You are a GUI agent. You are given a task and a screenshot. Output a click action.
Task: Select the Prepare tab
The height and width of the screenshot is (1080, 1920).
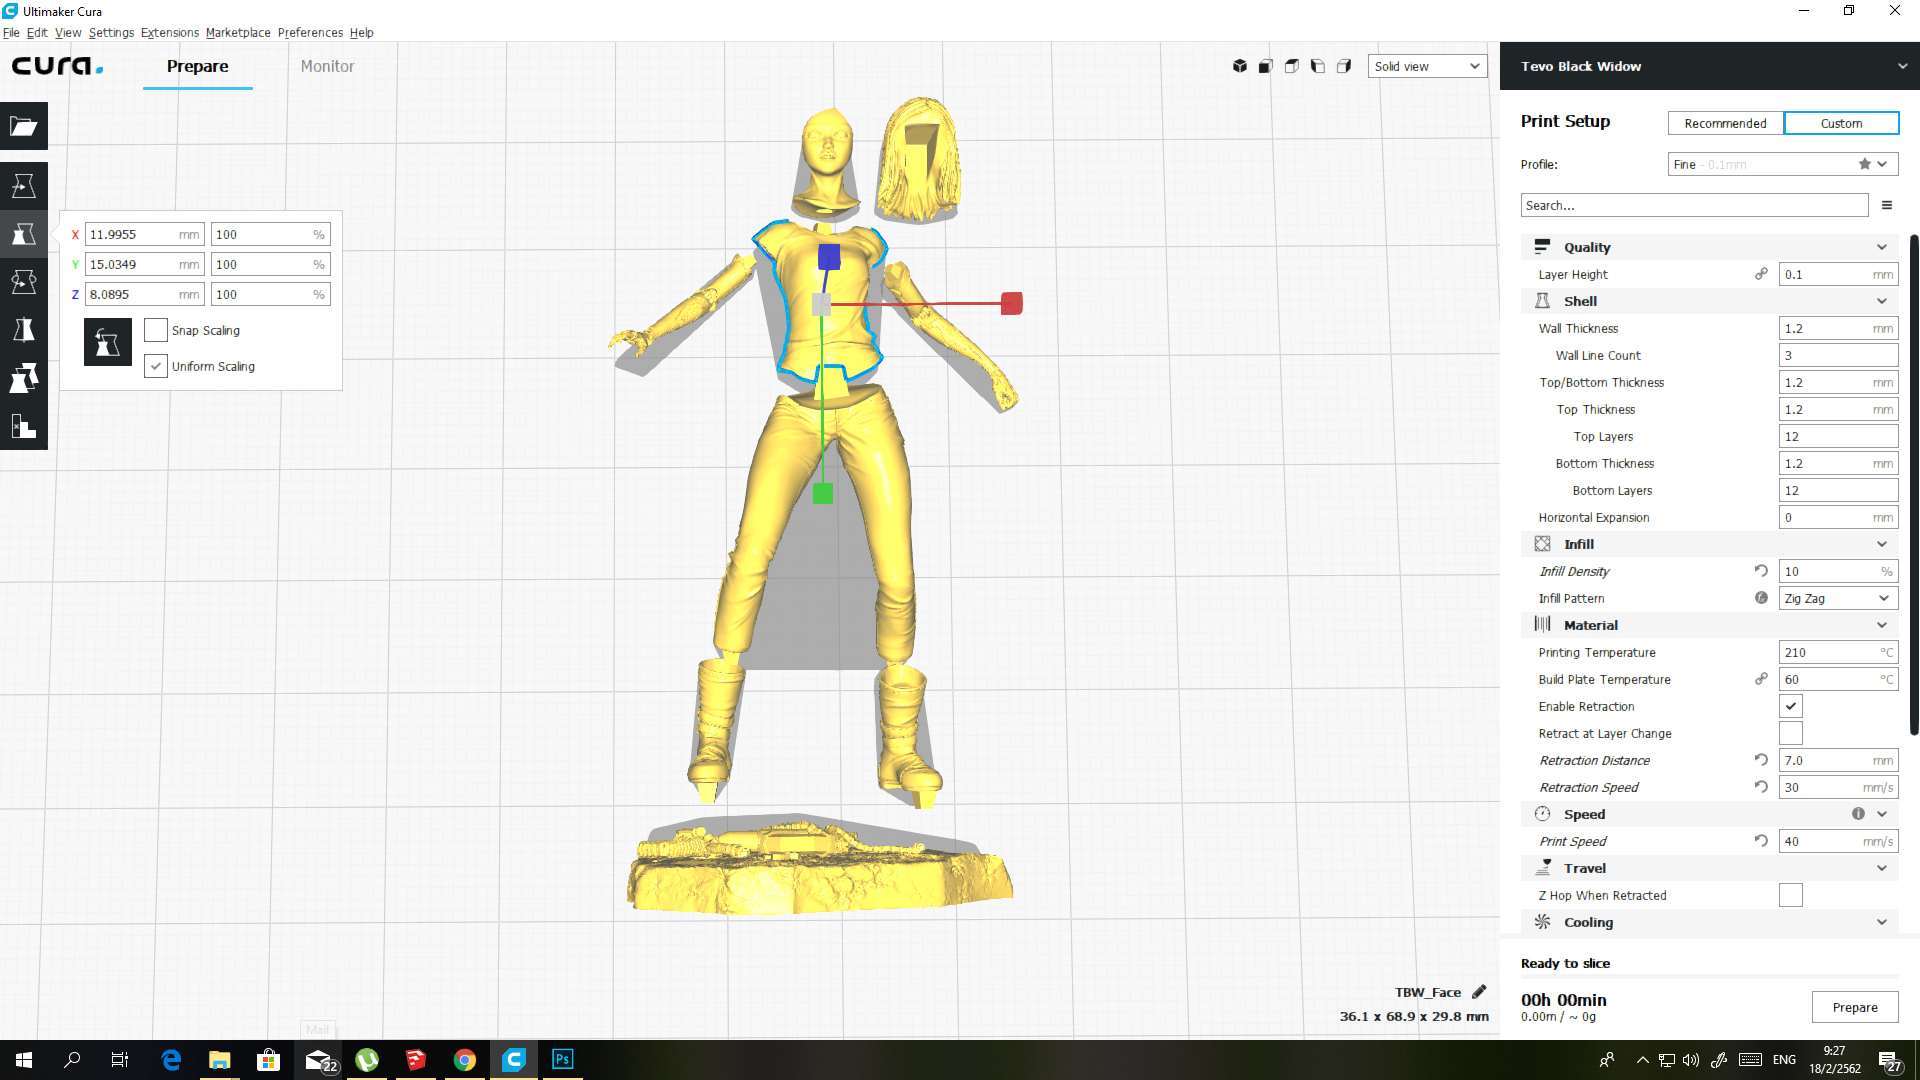pos(198,66)
